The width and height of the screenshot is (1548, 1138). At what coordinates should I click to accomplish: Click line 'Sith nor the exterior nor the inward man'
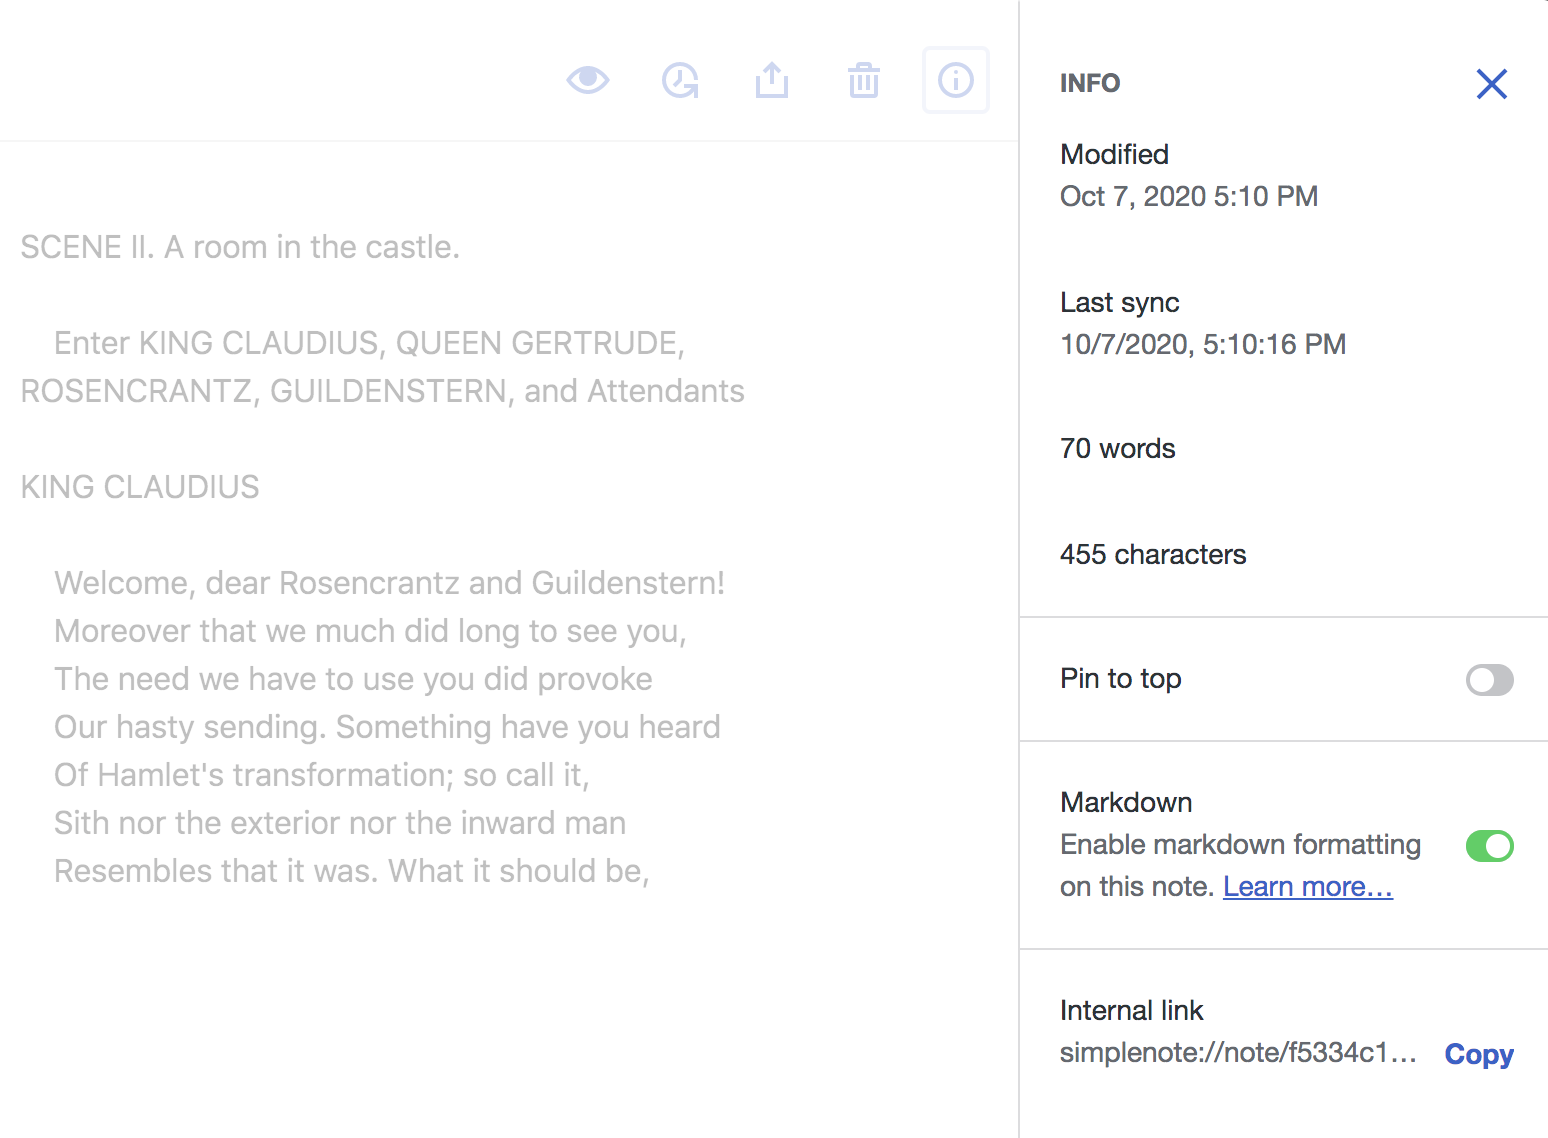click(x=340, y=823)
